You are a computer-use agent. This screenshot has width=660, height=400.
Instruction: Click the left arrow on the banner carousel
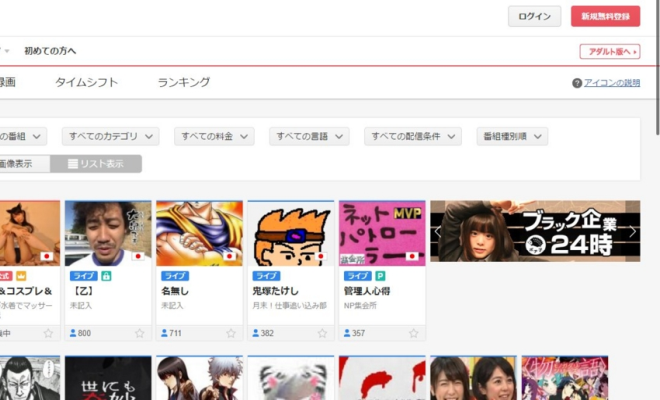click(x=437, y=231)
